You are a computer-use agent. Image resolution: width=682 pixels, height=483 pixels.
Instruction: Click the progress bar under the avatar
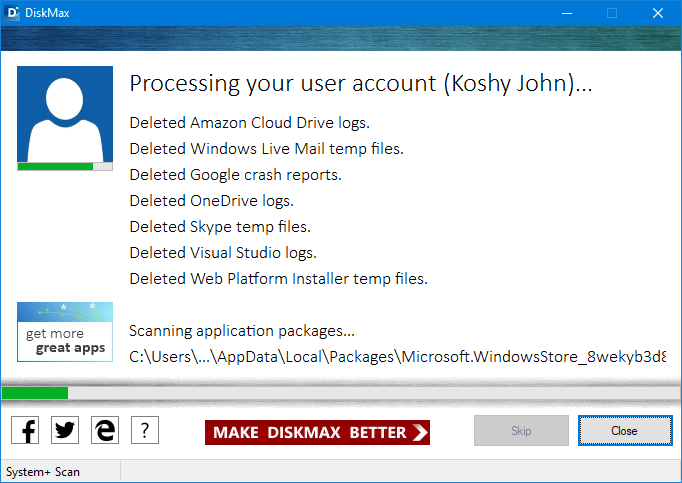click(65, 166)
